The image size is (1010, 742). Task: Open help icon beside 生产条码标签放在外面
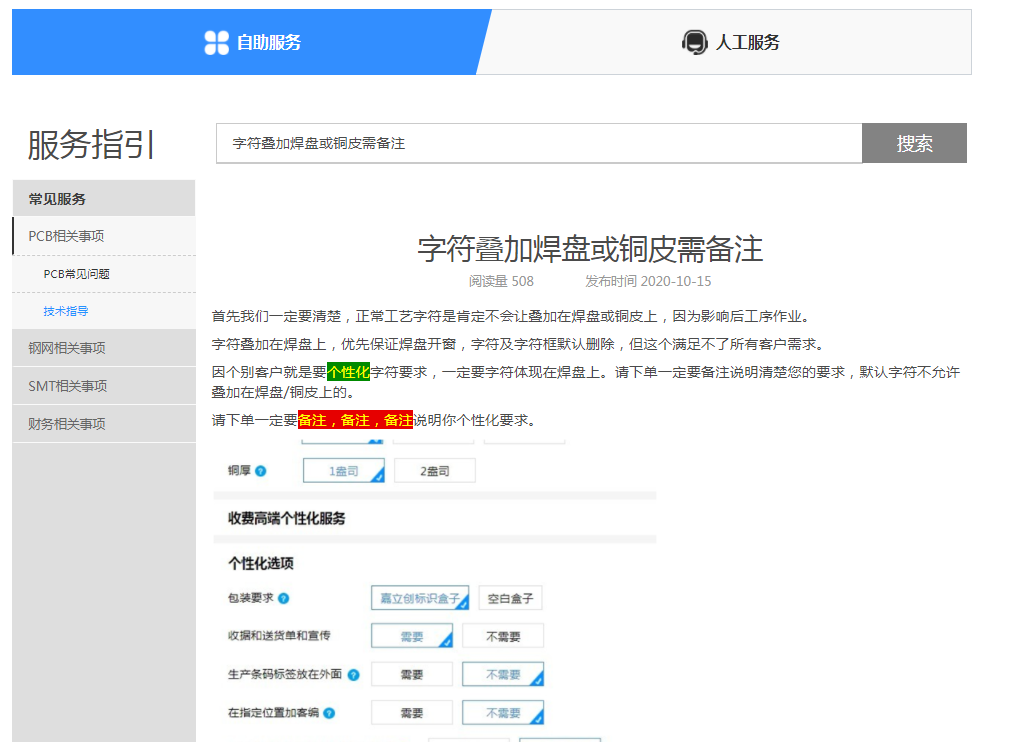353,675
